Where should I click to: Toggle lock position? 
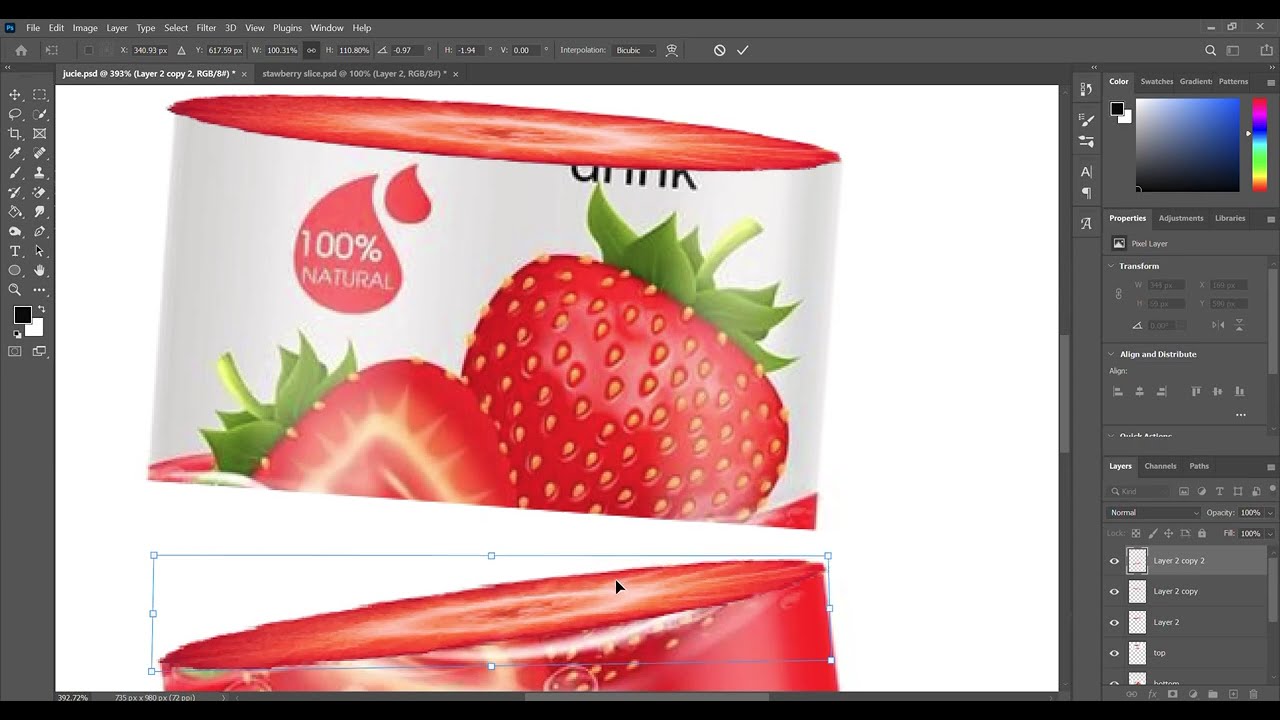coord(1170,533)
